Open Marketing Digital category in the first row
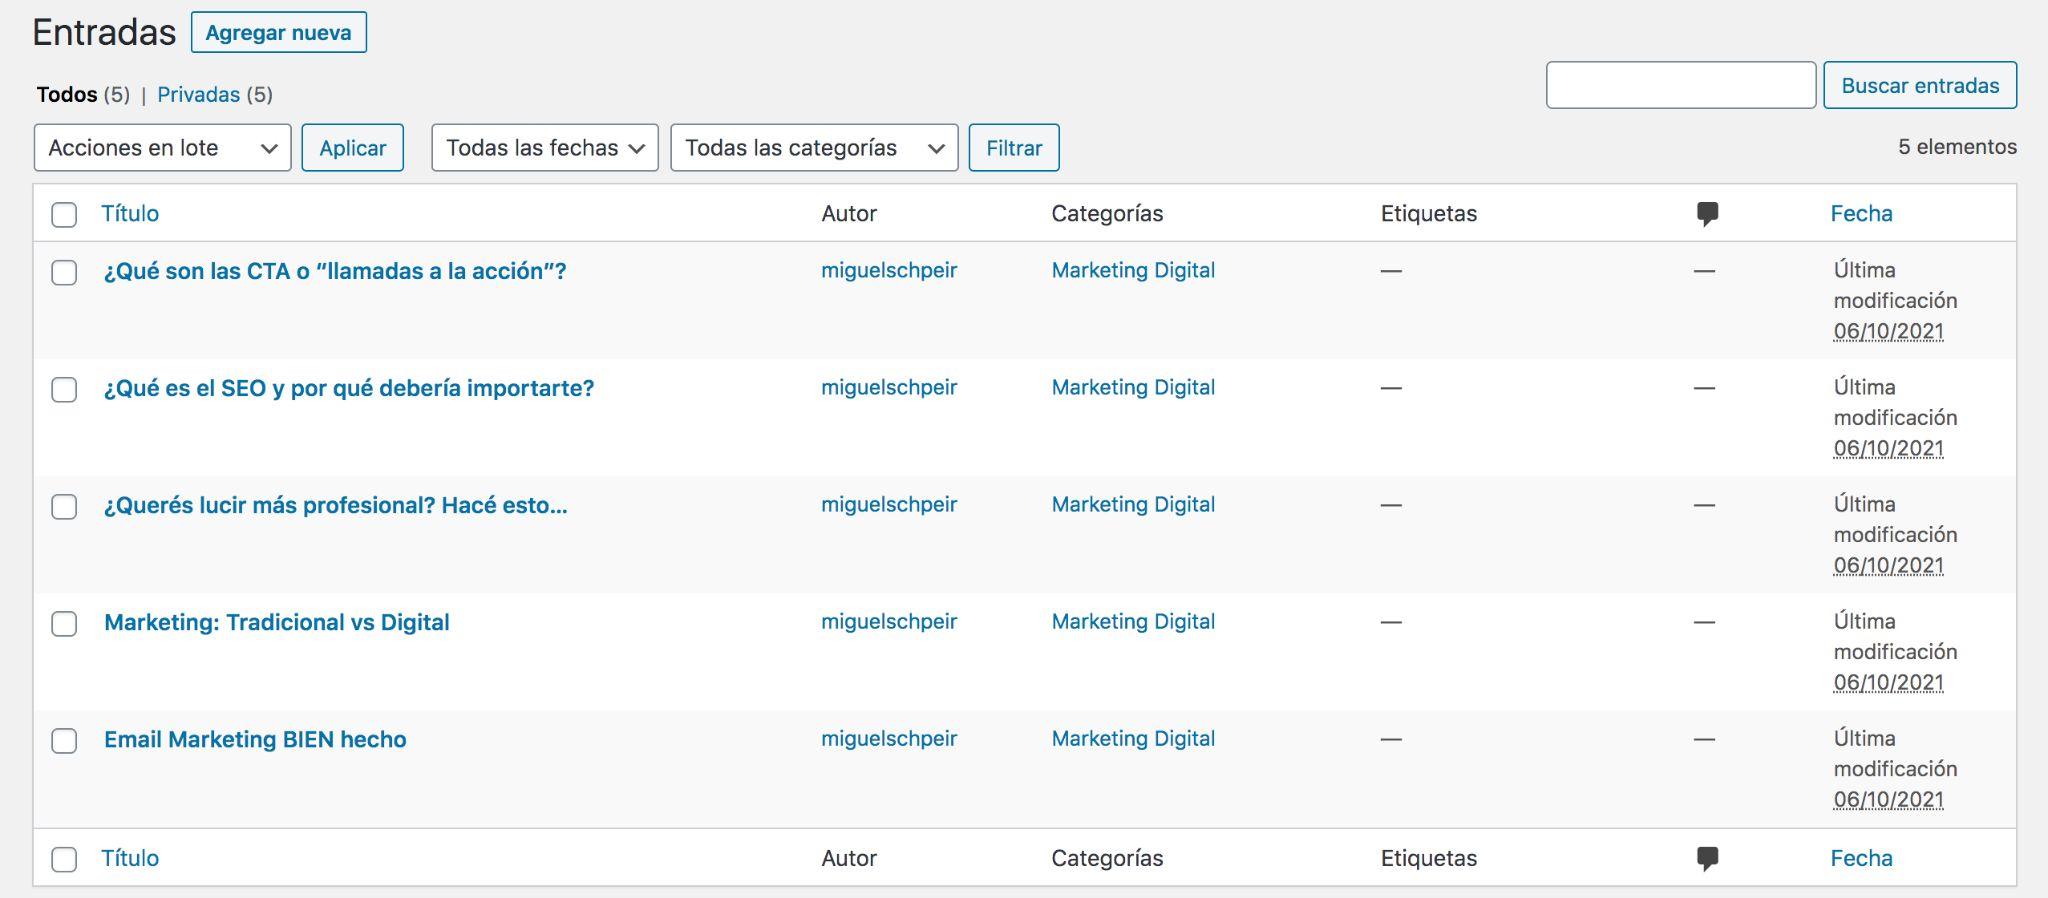Viewport: 2048px width, 898px height. point(1133,270)
